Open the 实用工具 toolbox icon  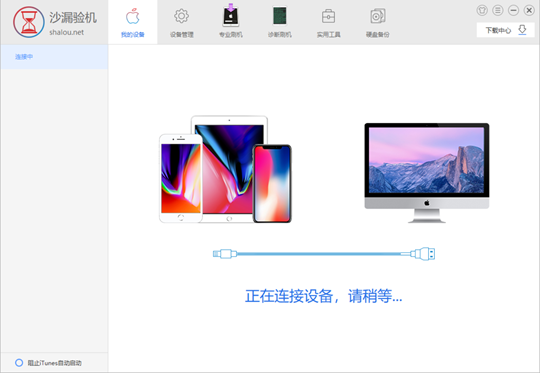329,16
